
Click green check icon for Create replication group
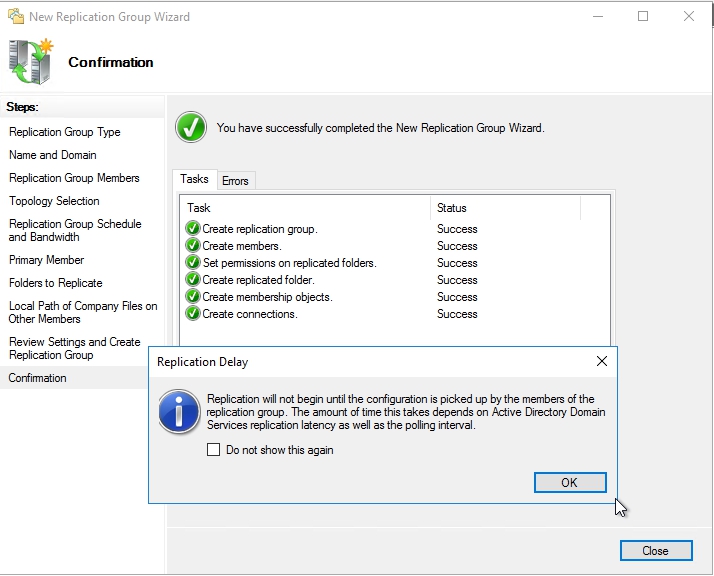(x=193, y=229)
